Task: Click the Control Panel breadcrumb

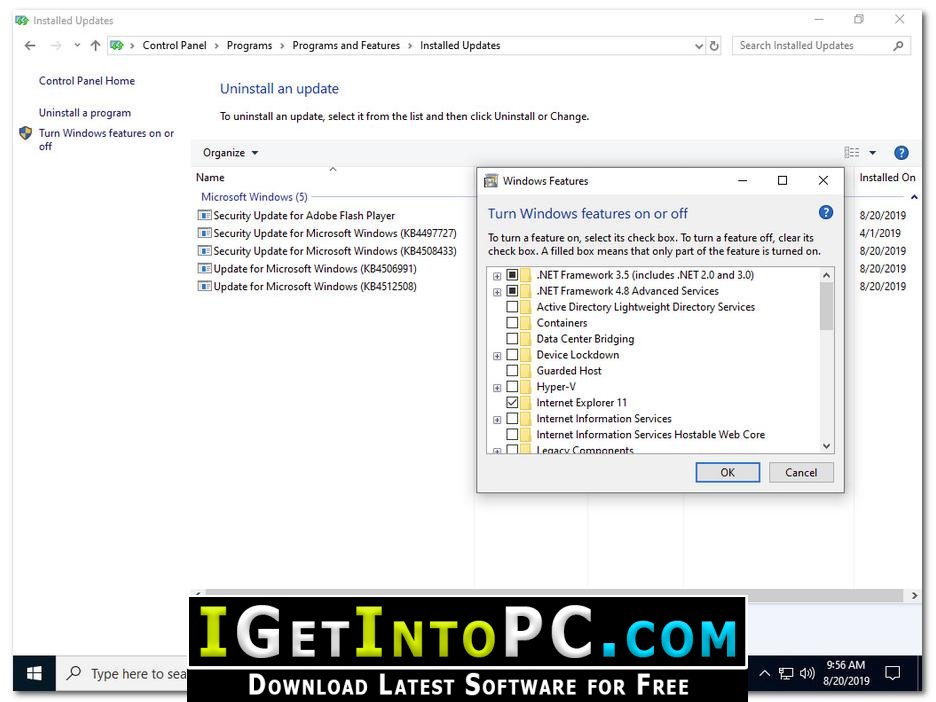Action: click(174, 45)
